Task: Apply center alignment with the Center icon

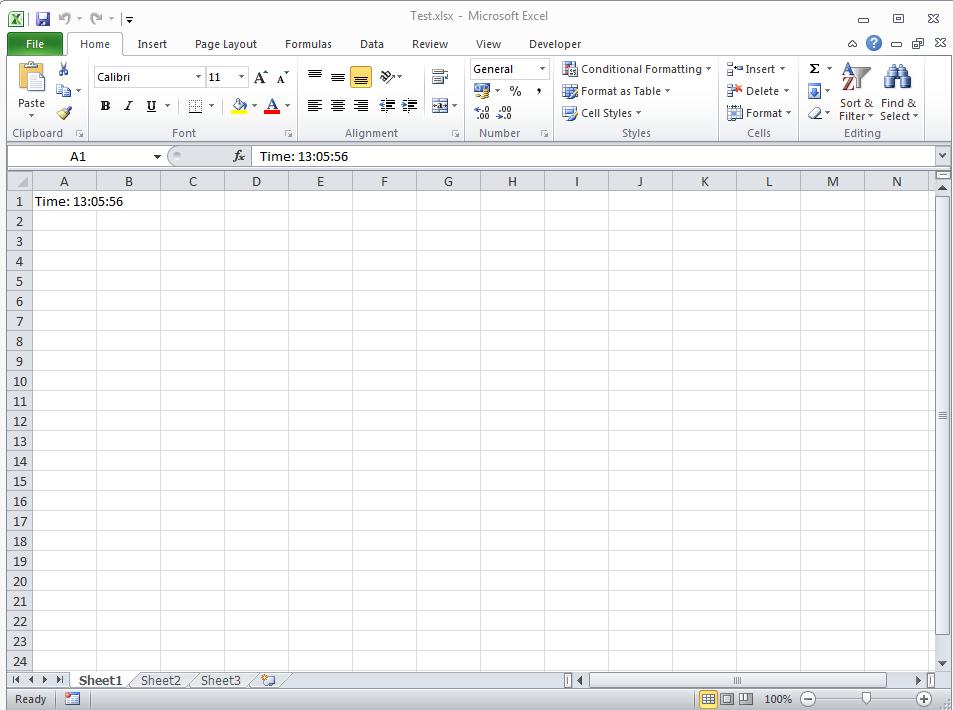Action: click(x=337, y=105)
